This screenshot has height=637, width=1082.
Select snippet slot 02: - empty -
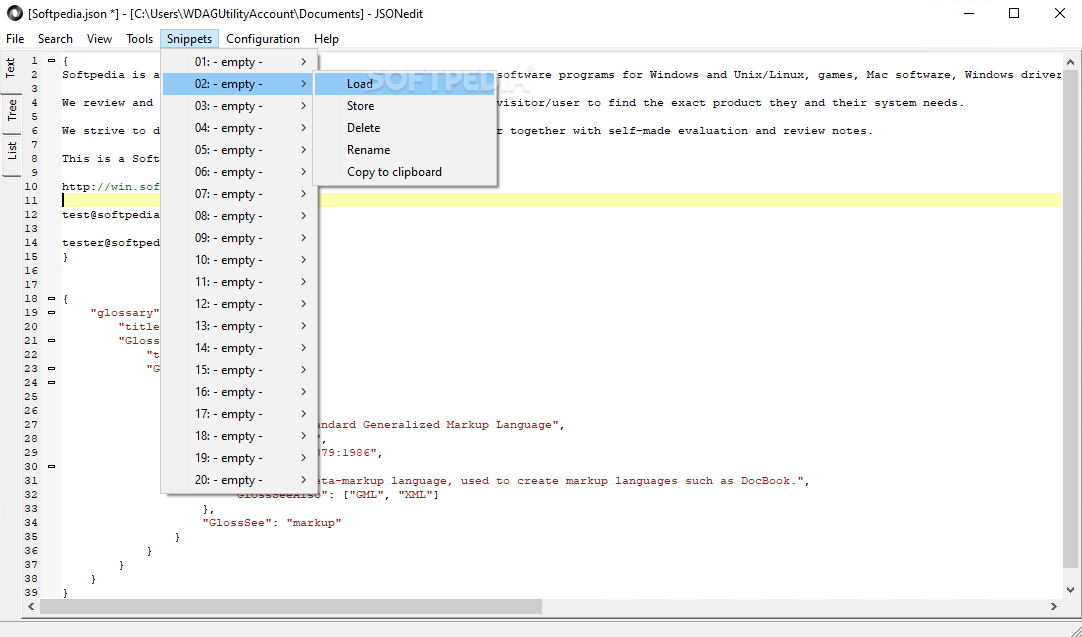pyautogui.click(x=239, y=84)
